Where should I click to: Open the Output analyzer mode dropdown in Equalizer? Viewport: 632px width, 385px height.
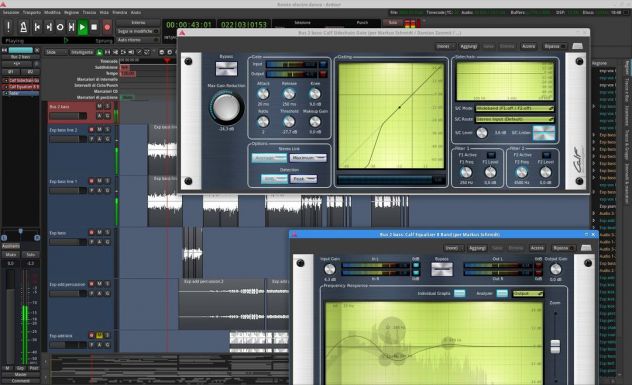(x=528, y=293)
